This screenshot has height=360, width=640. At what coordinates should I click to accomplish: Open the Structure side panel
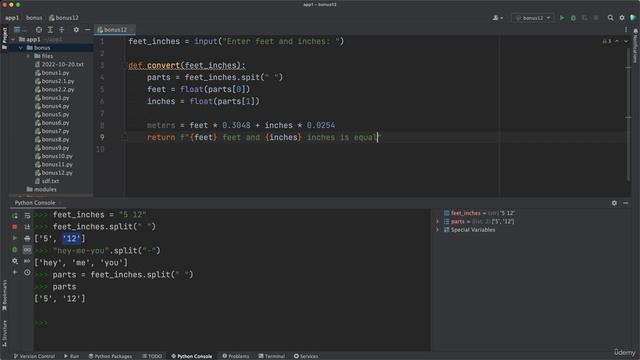pyautogui.click(x=4, y=333)
